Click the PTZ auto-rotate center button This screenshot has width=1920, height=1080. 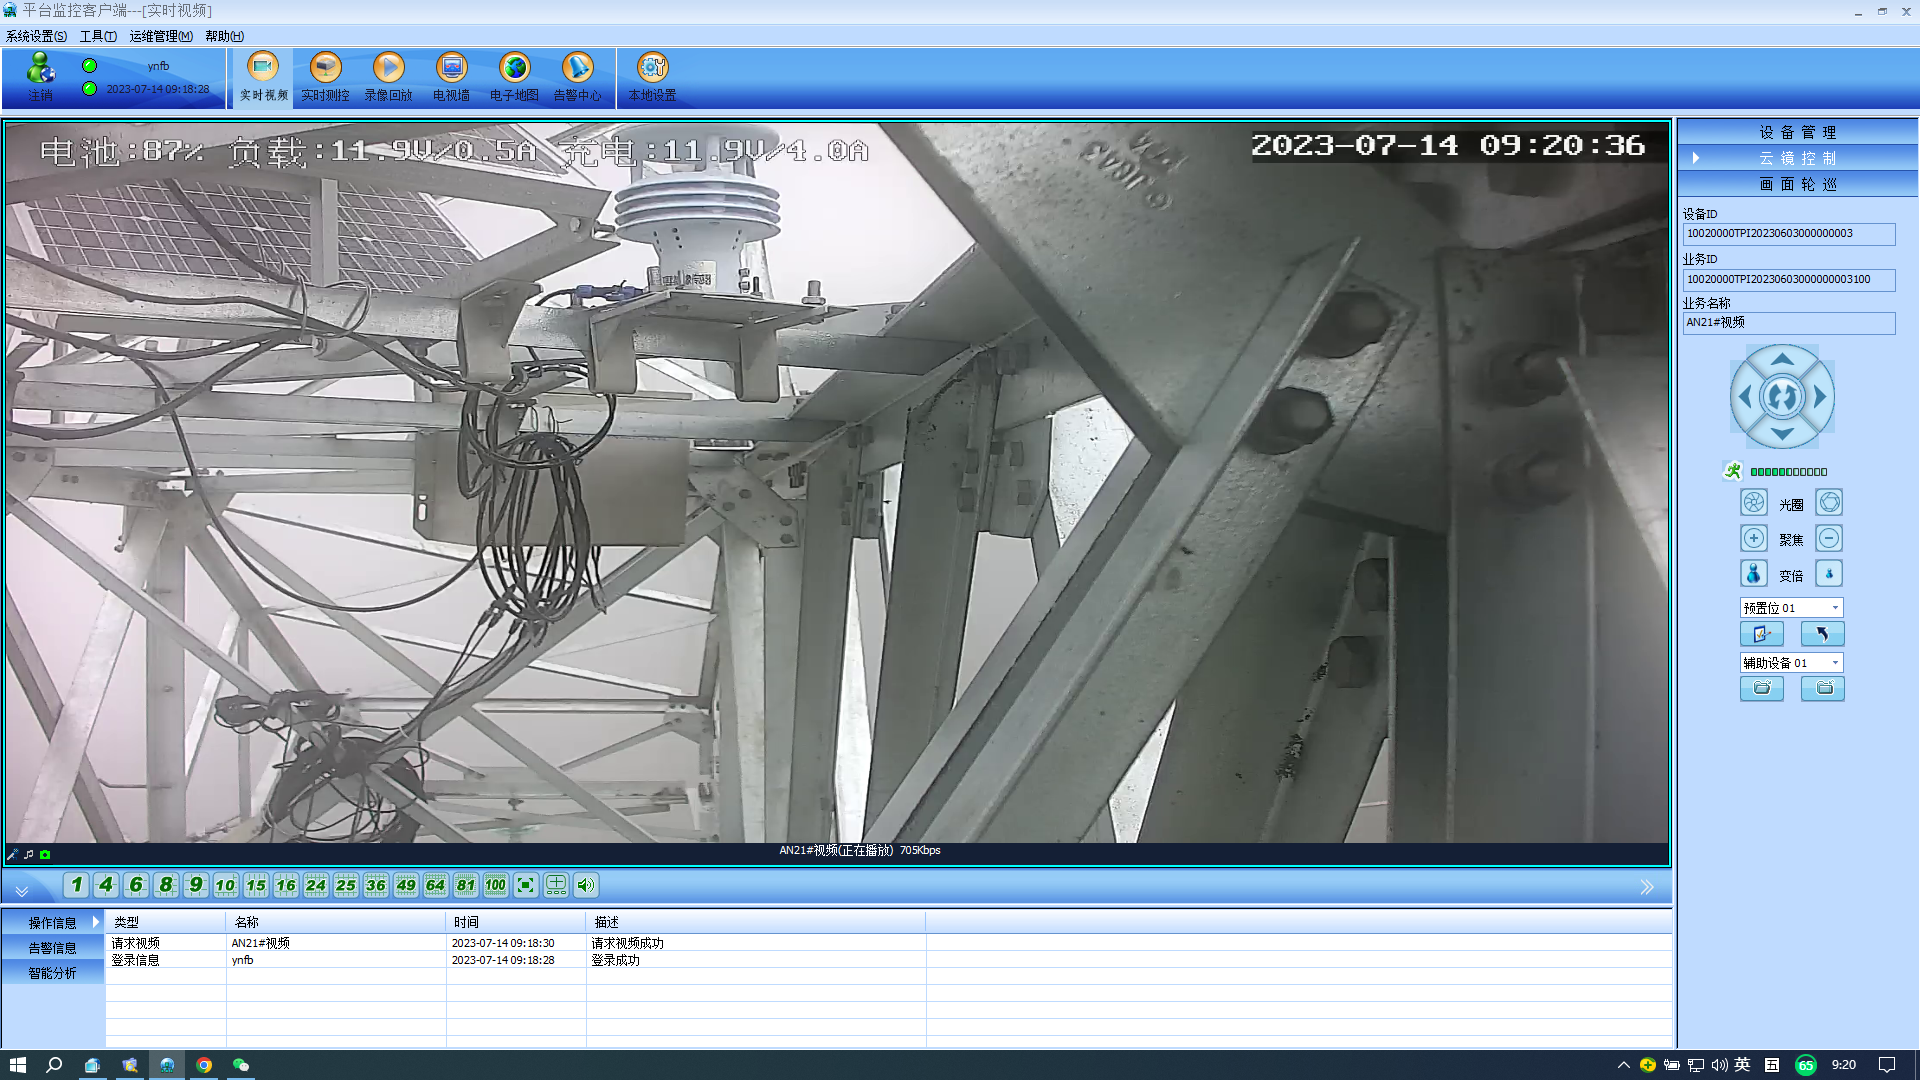coord(1782,397)
